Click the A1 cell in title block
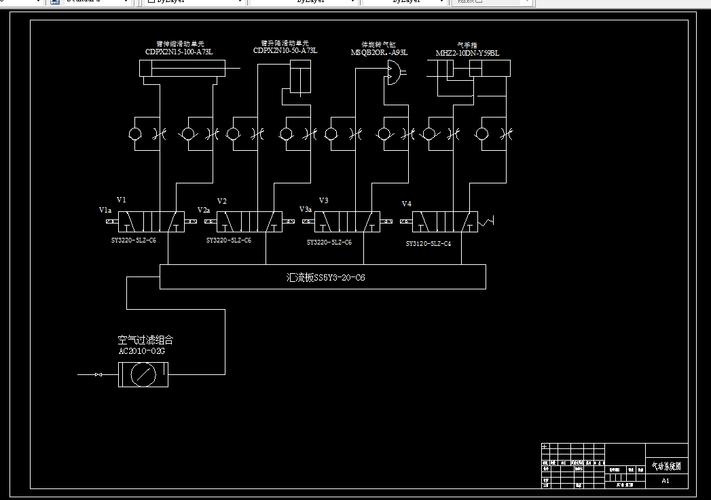The width and height of the screenshot is (711, 500). 666,481
